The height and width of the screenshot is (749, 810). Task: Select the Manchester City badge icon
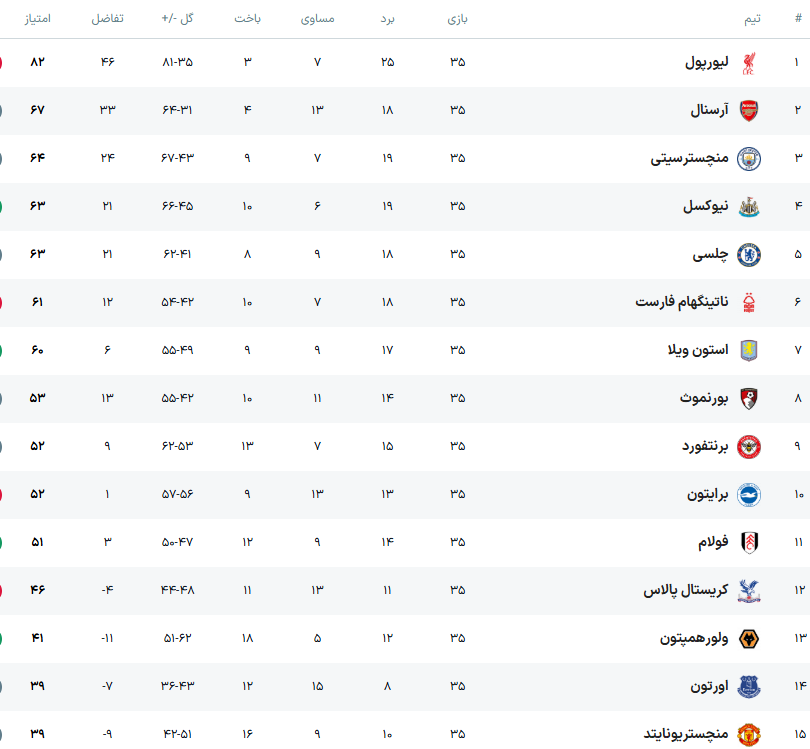click(x=749, y=159)
